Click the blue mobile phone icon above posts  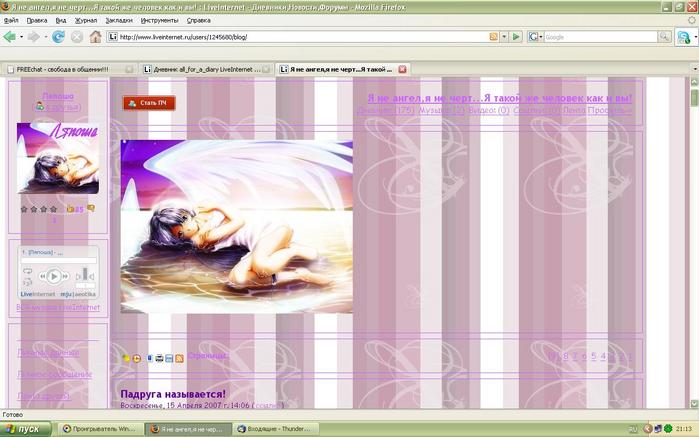tap(150, 358)
